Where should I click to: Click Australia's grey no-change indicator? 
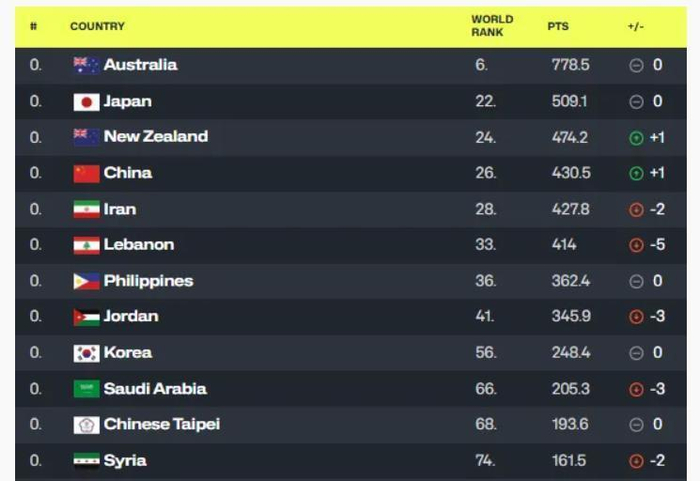[636, 66]
